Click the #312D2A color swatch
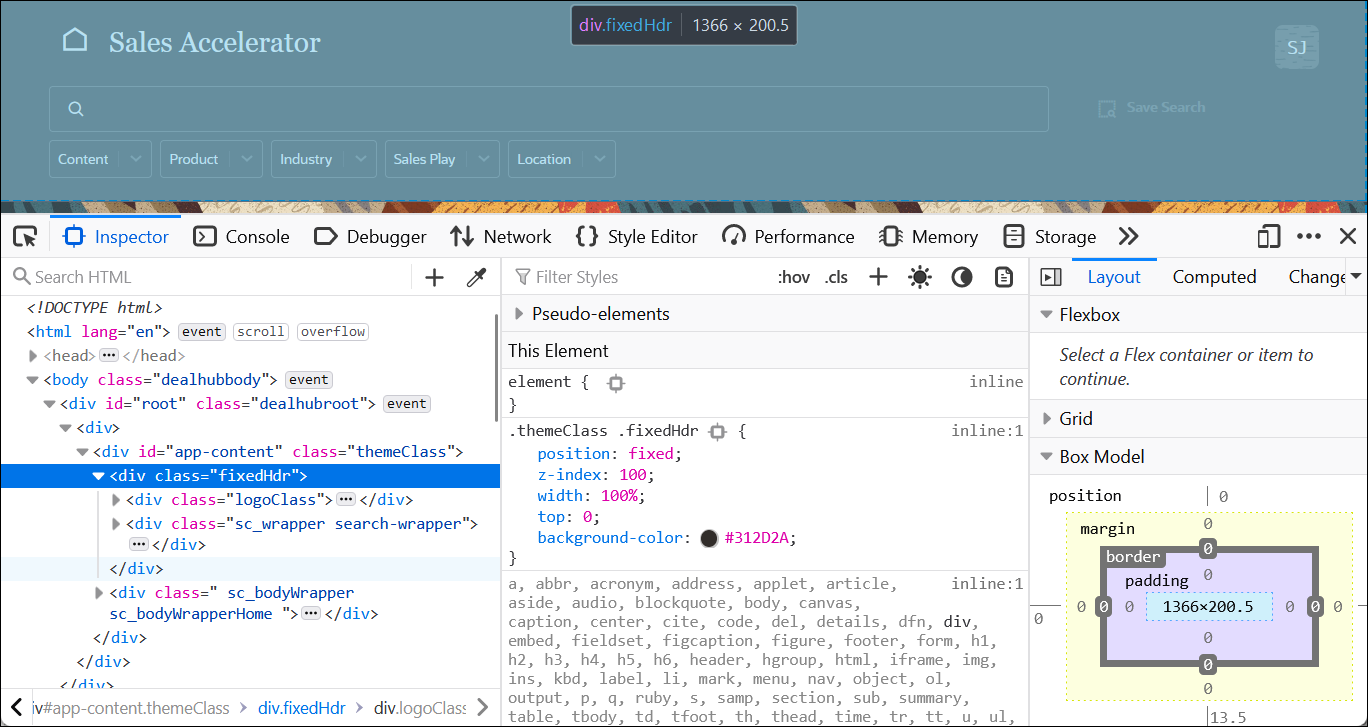 click(710, 538)
